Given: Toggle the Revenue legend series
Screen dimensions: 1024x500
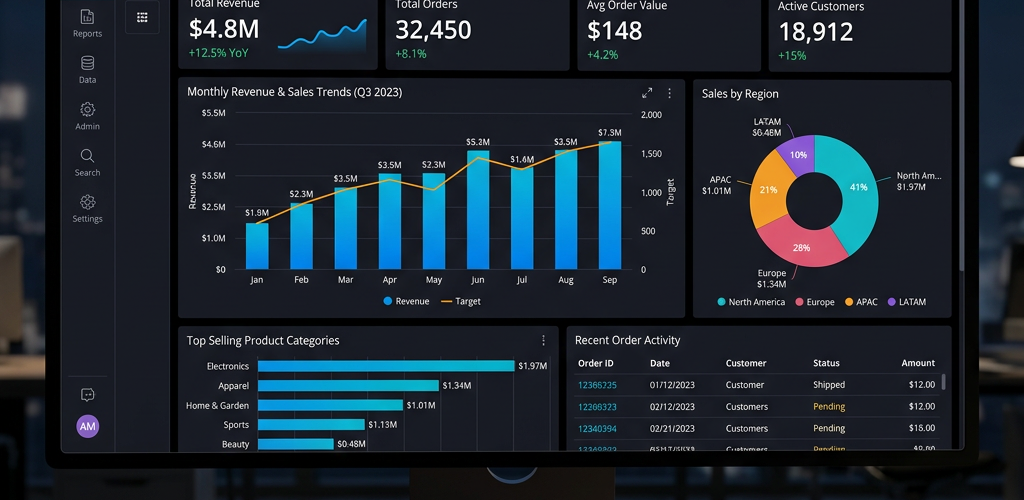Looking at the screenshot, I should (406, 302).
